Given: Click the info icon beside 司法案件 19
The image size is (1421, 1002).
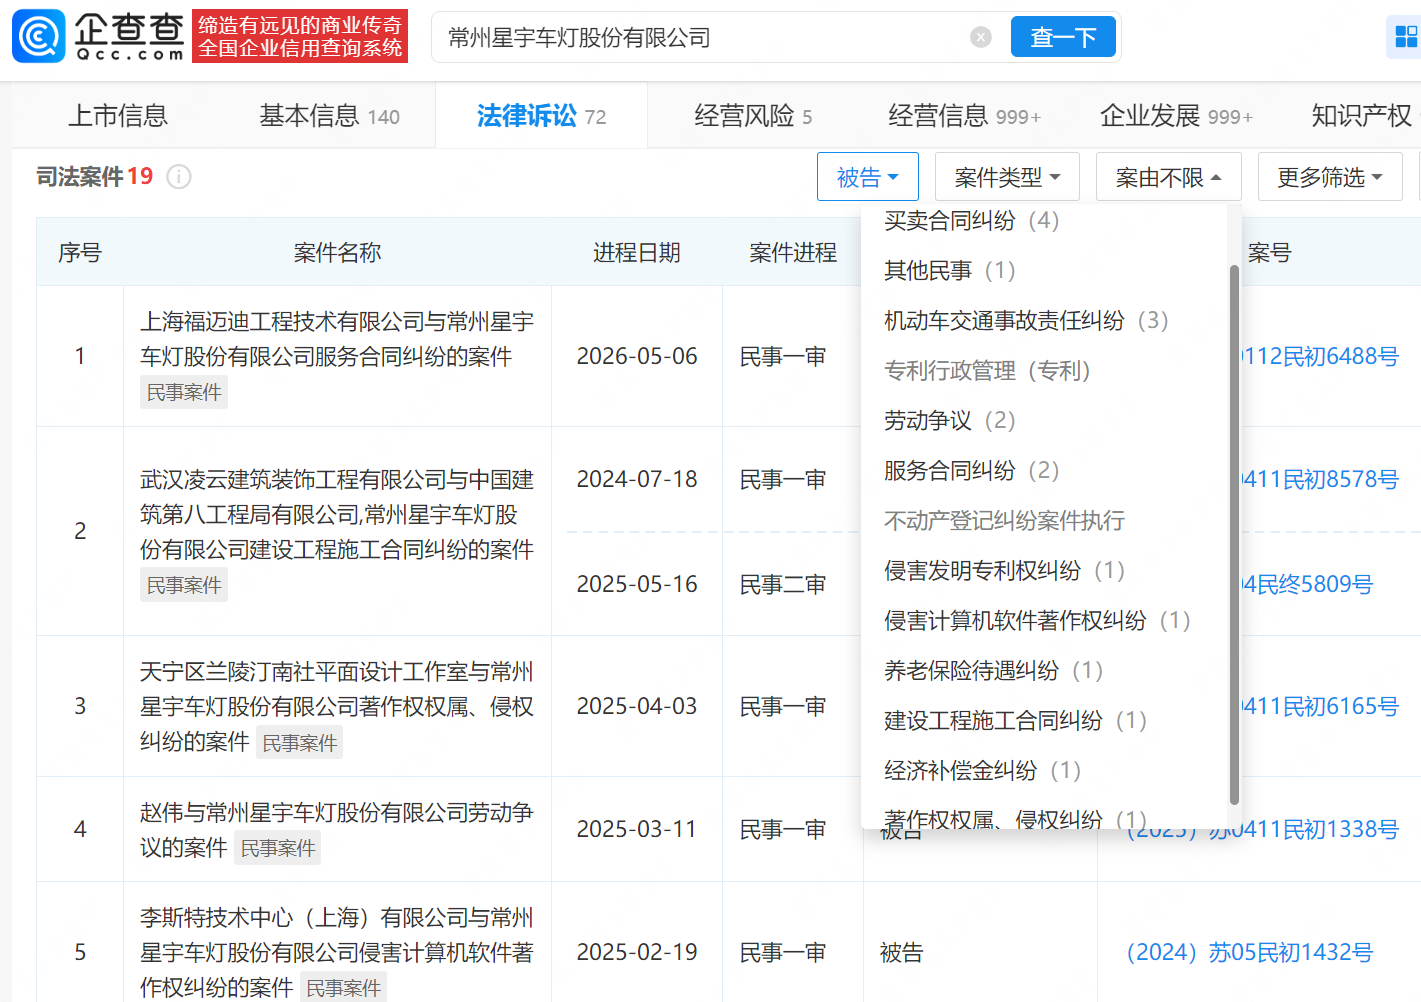Looking at the screenshot, I should pyautogui.click(x=179, y=177).
